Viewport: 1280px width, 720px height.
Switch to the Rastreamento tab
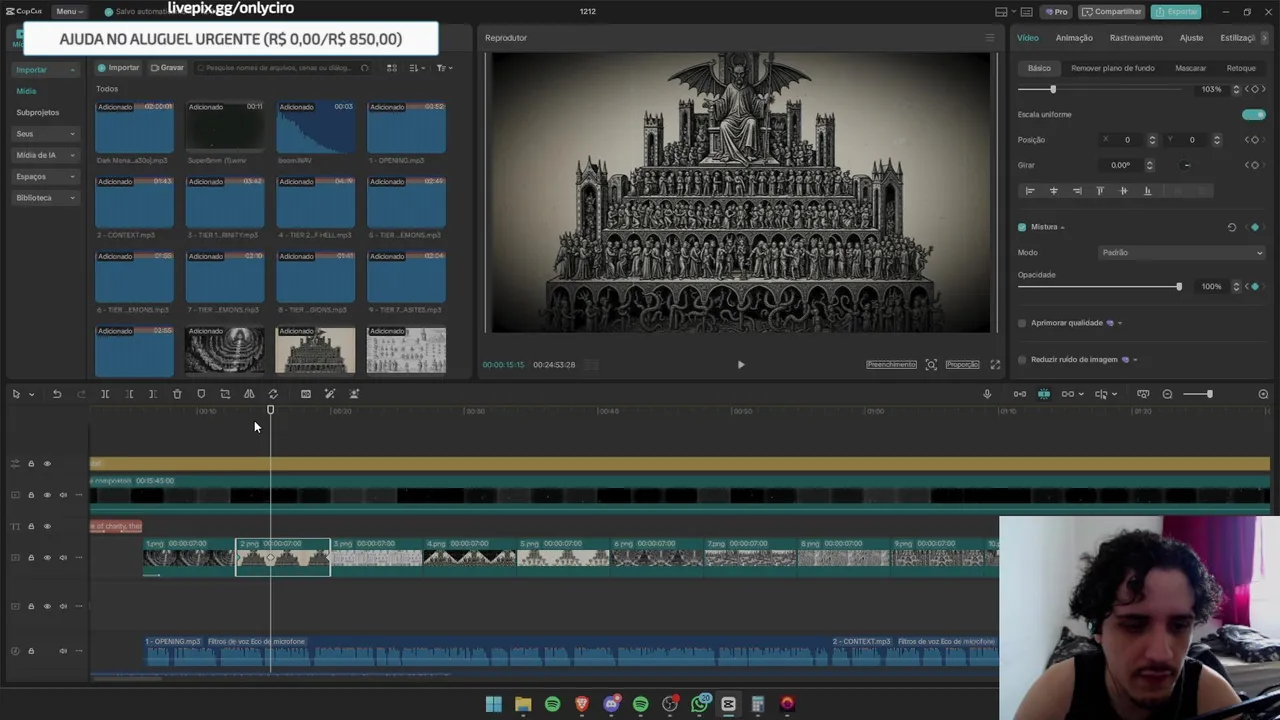coord(1136,38)
